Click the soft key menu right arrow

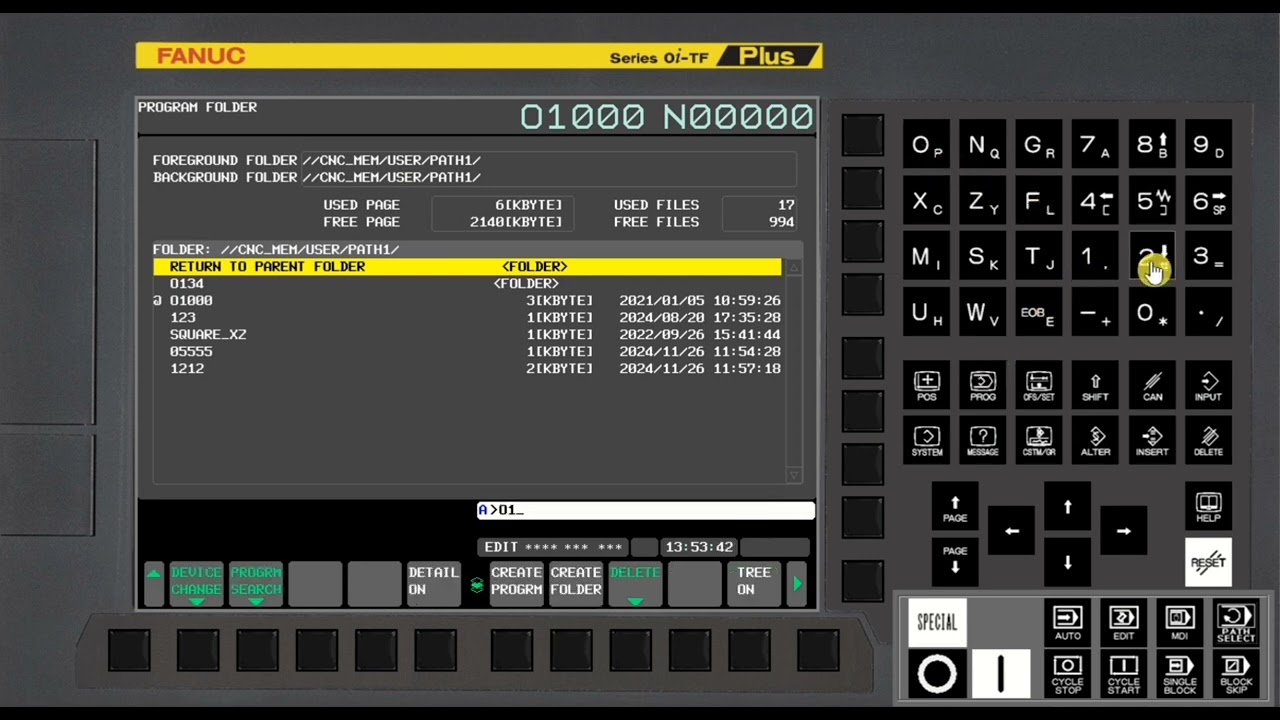(797, 583)
